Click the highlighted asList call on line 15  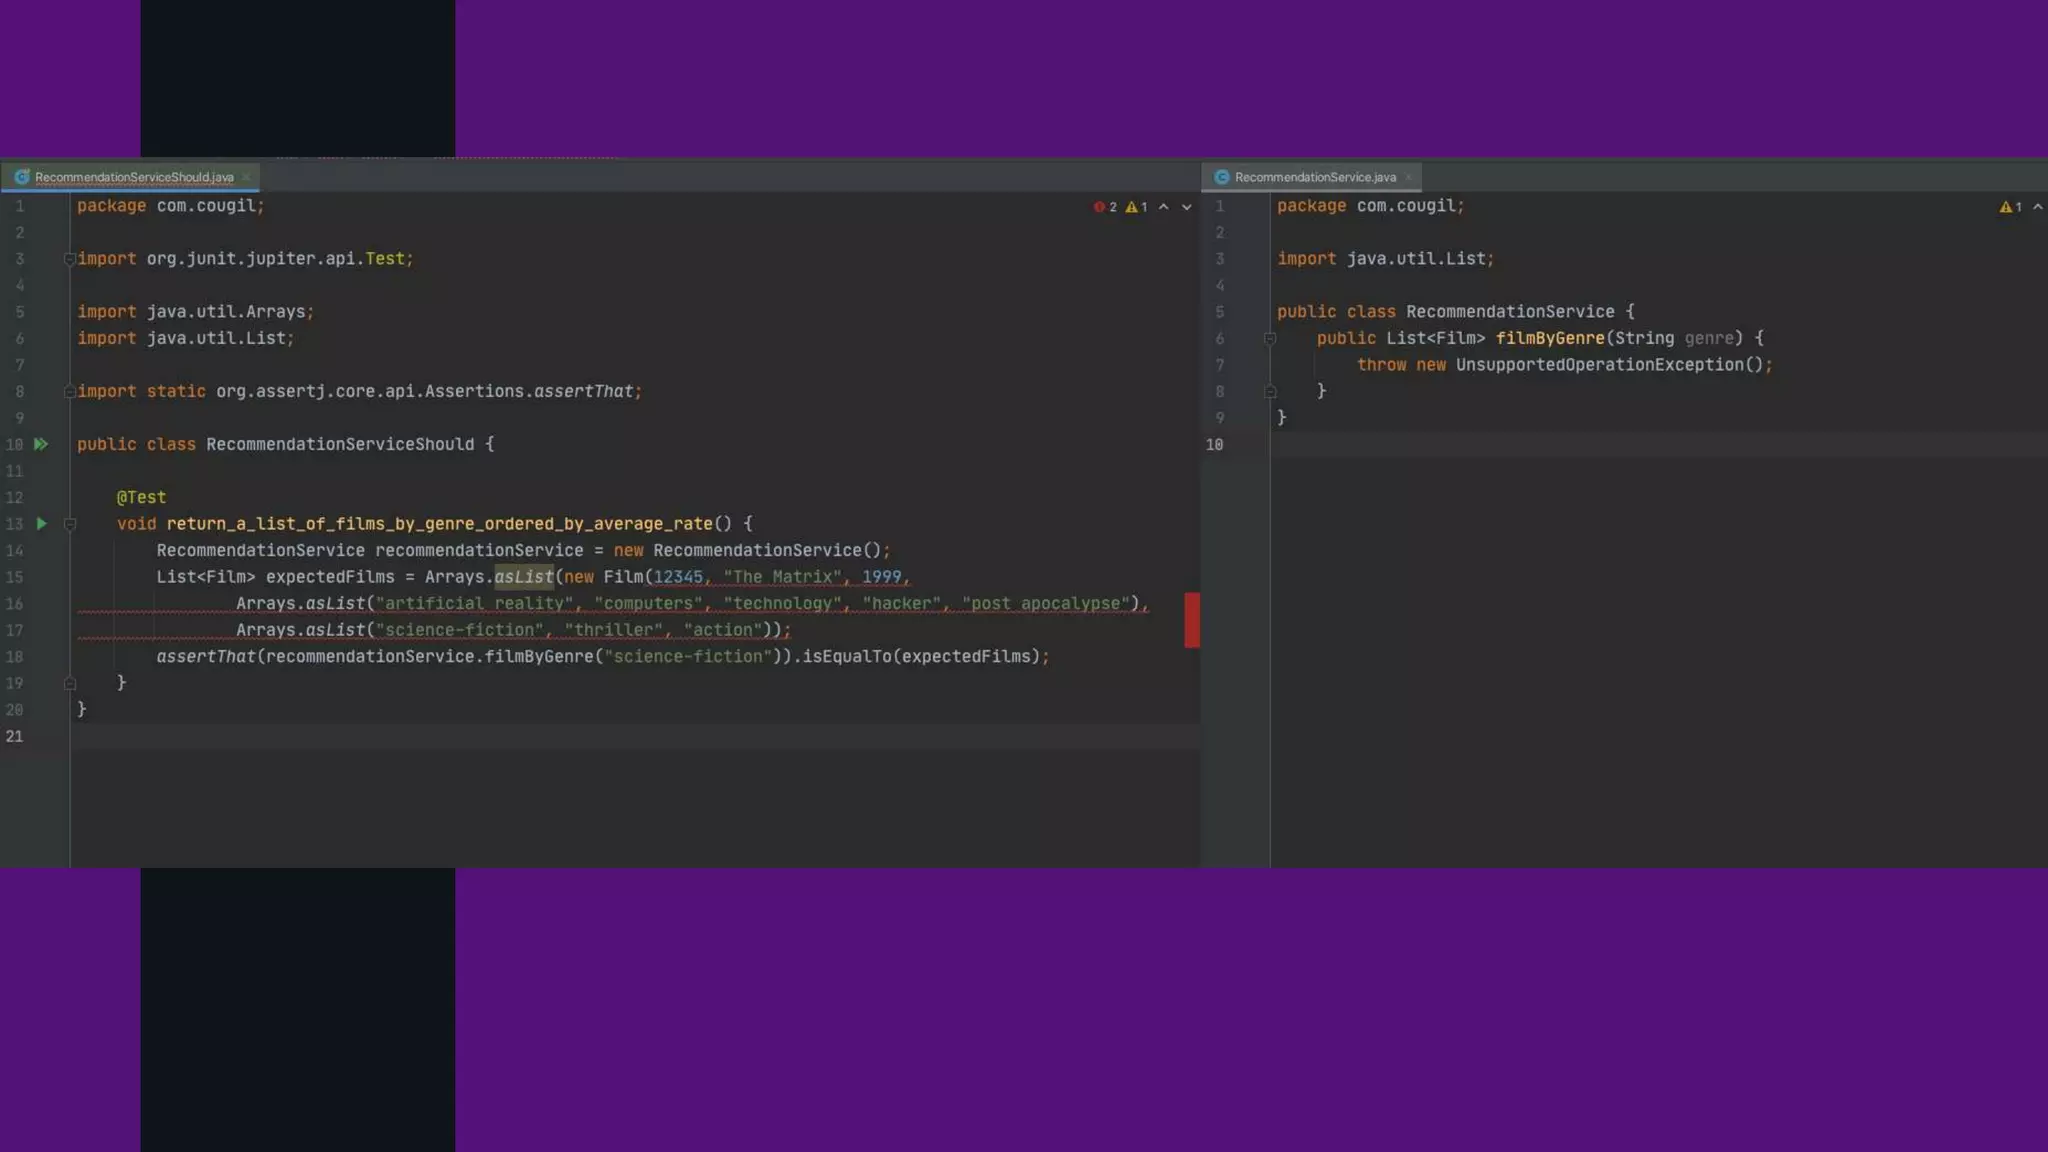523,577
